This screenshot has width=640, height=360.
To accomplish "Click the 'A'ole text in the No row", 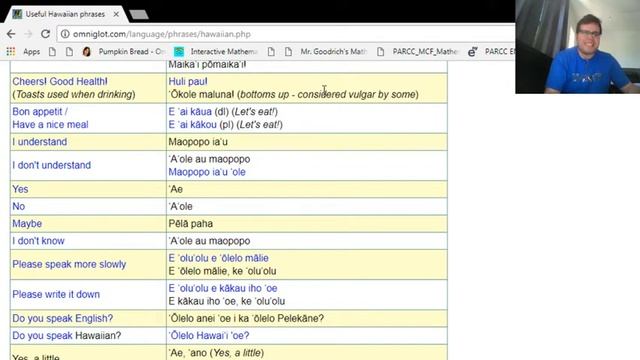I will [x=180, y=206].
